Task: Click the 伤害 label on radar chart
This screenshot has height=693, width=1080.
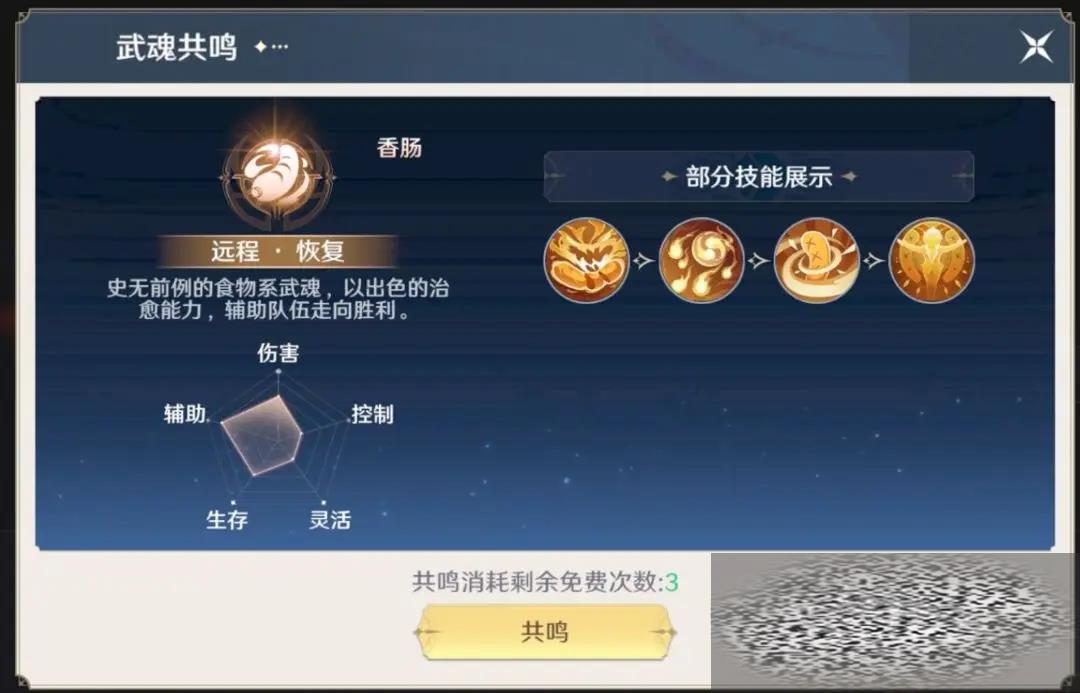Action: (278, 353)
